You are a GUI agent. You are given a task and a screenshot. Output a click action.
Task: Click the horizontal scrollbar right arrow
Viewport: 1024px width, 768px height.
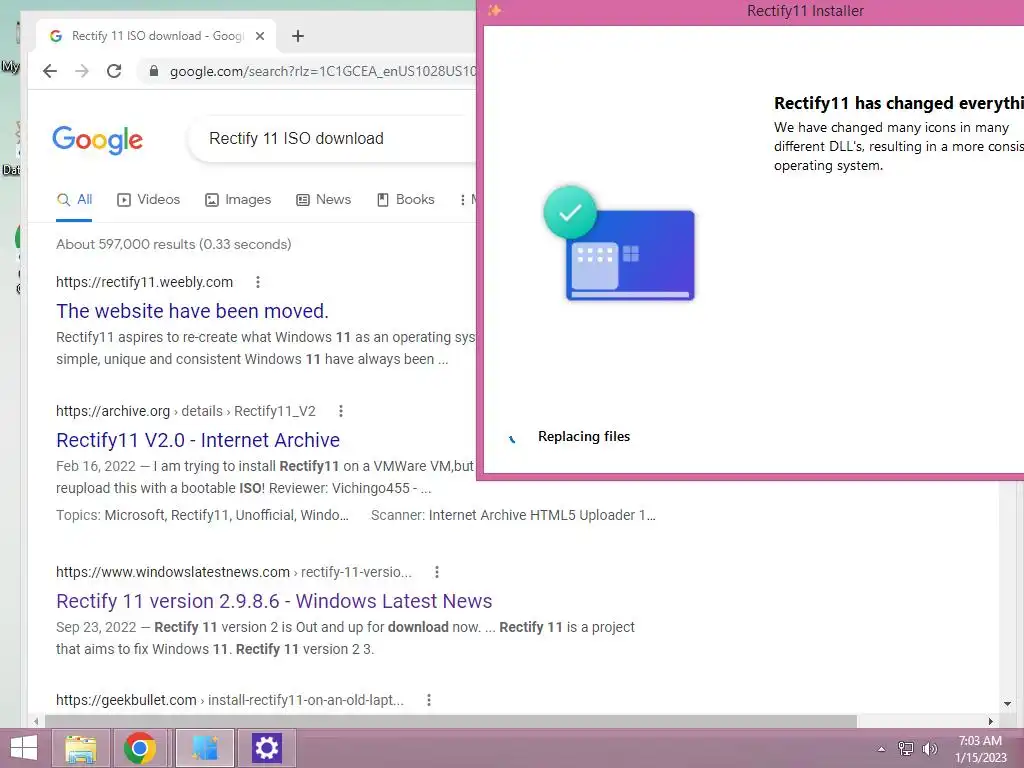pos(991,722)
